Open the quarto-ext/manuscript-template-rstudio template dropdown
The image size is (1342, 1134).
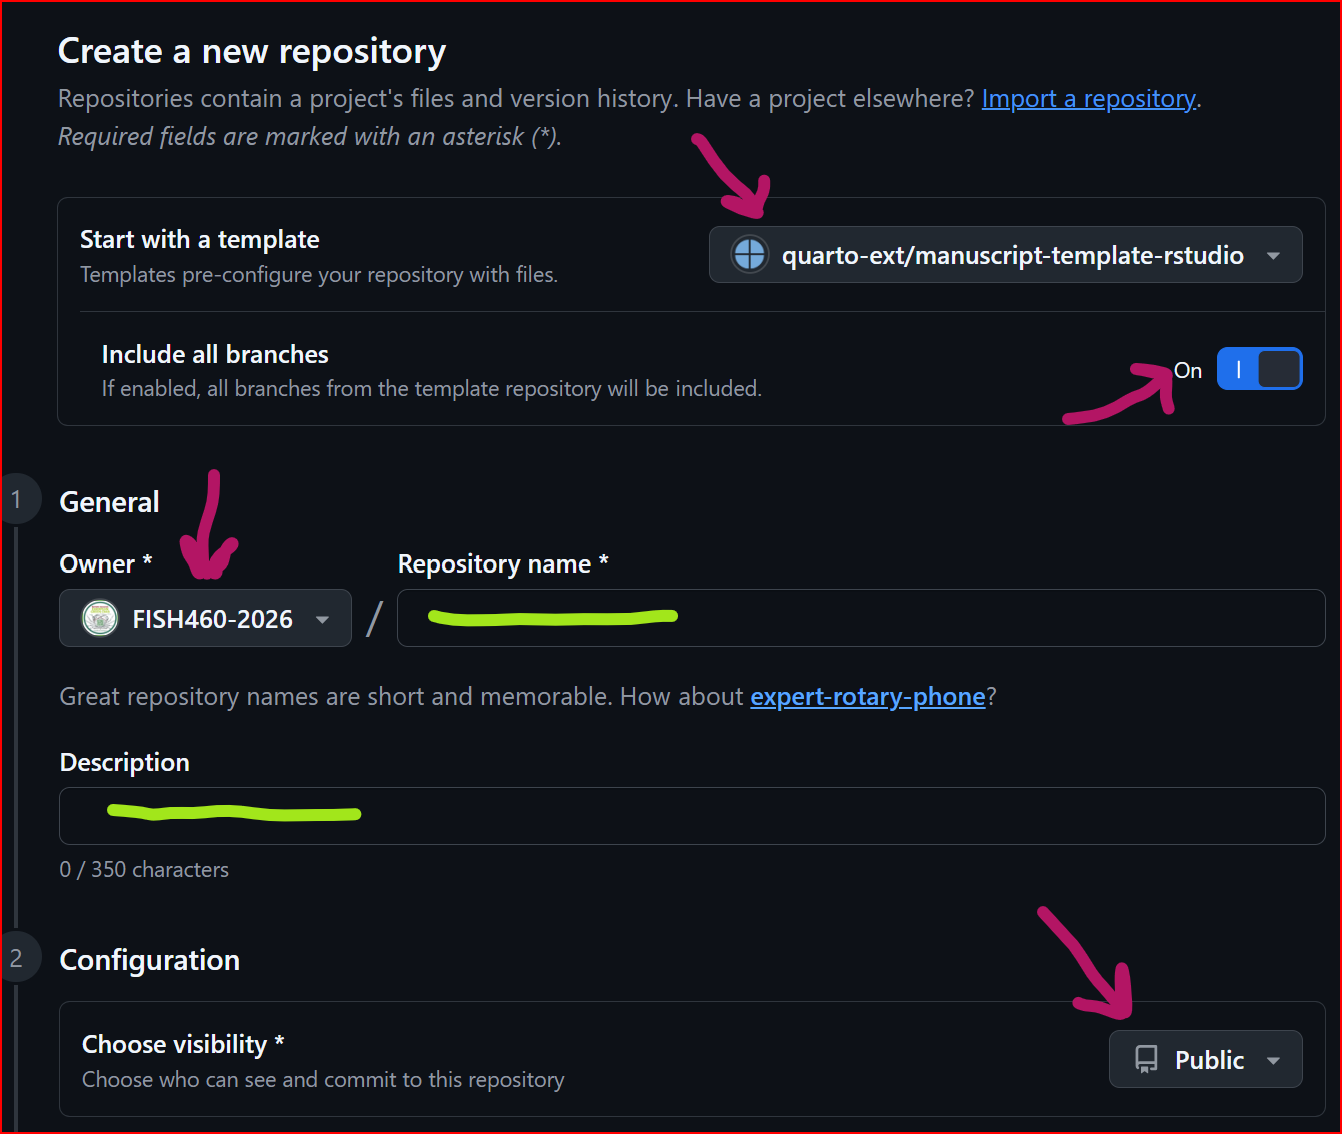(x=1005, y=255)
